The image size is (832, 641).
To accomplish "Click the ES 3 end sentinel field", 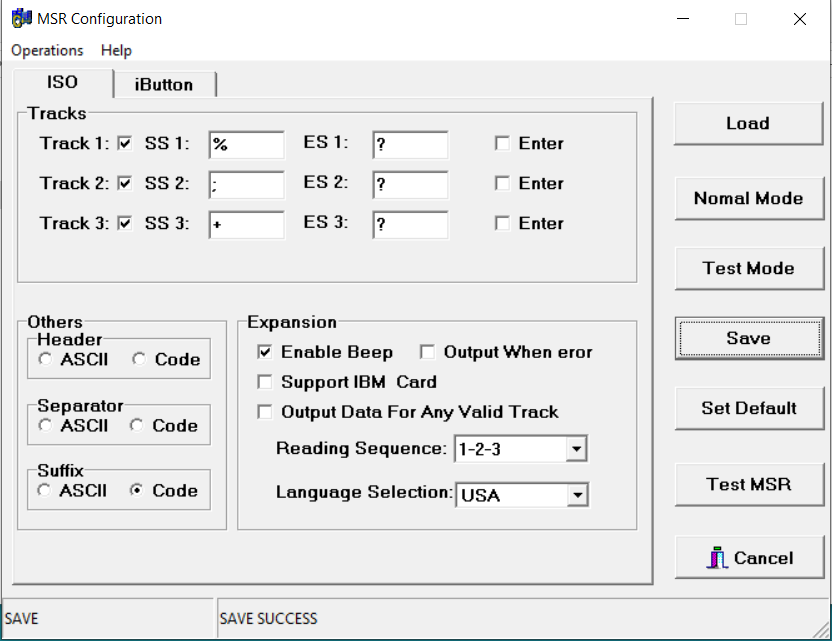I will click(410, 225).
